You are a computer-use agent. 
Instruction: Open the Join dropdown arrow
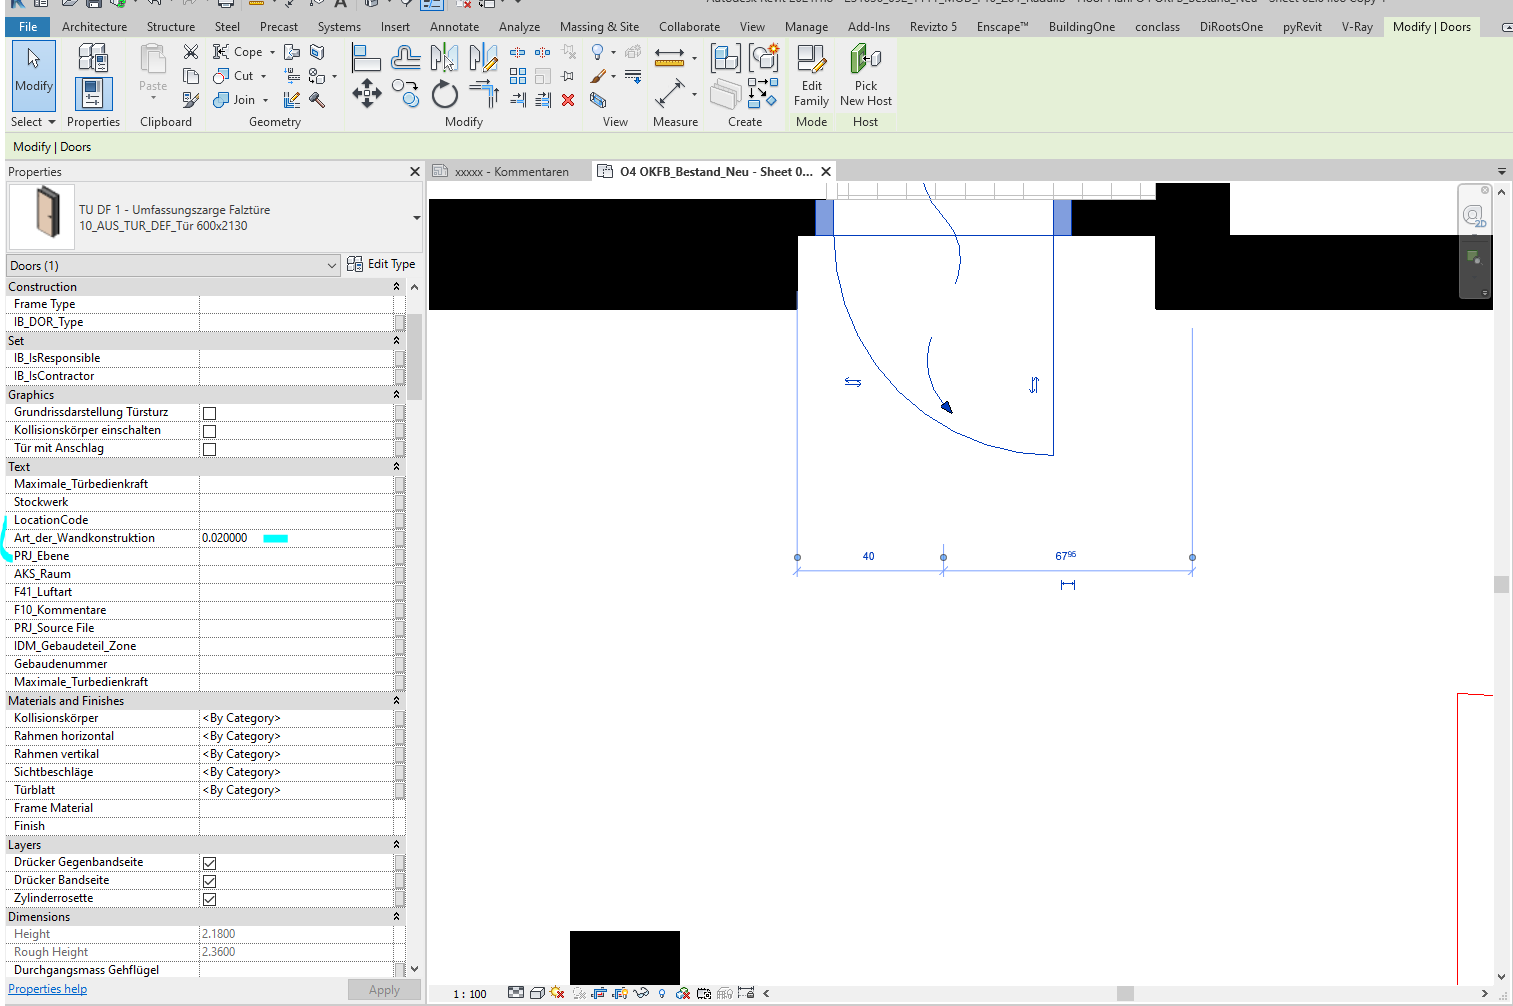point(265,100)
